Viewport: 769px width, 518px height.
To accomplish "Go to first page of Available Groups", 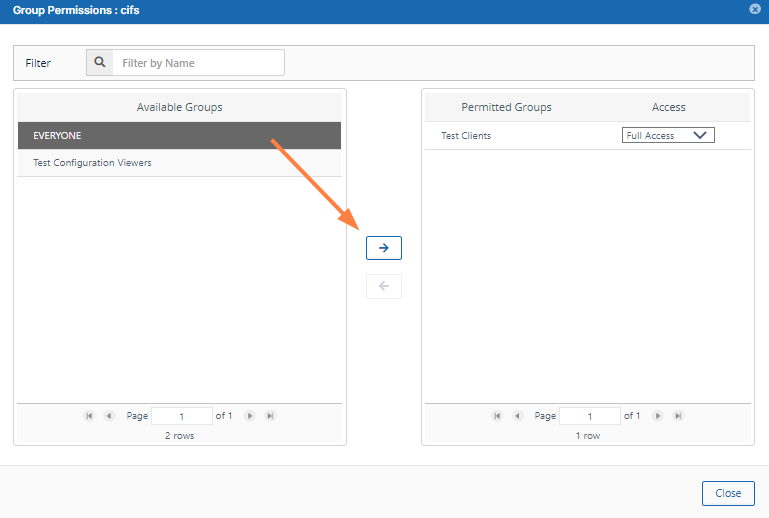I will coord(89,416).
